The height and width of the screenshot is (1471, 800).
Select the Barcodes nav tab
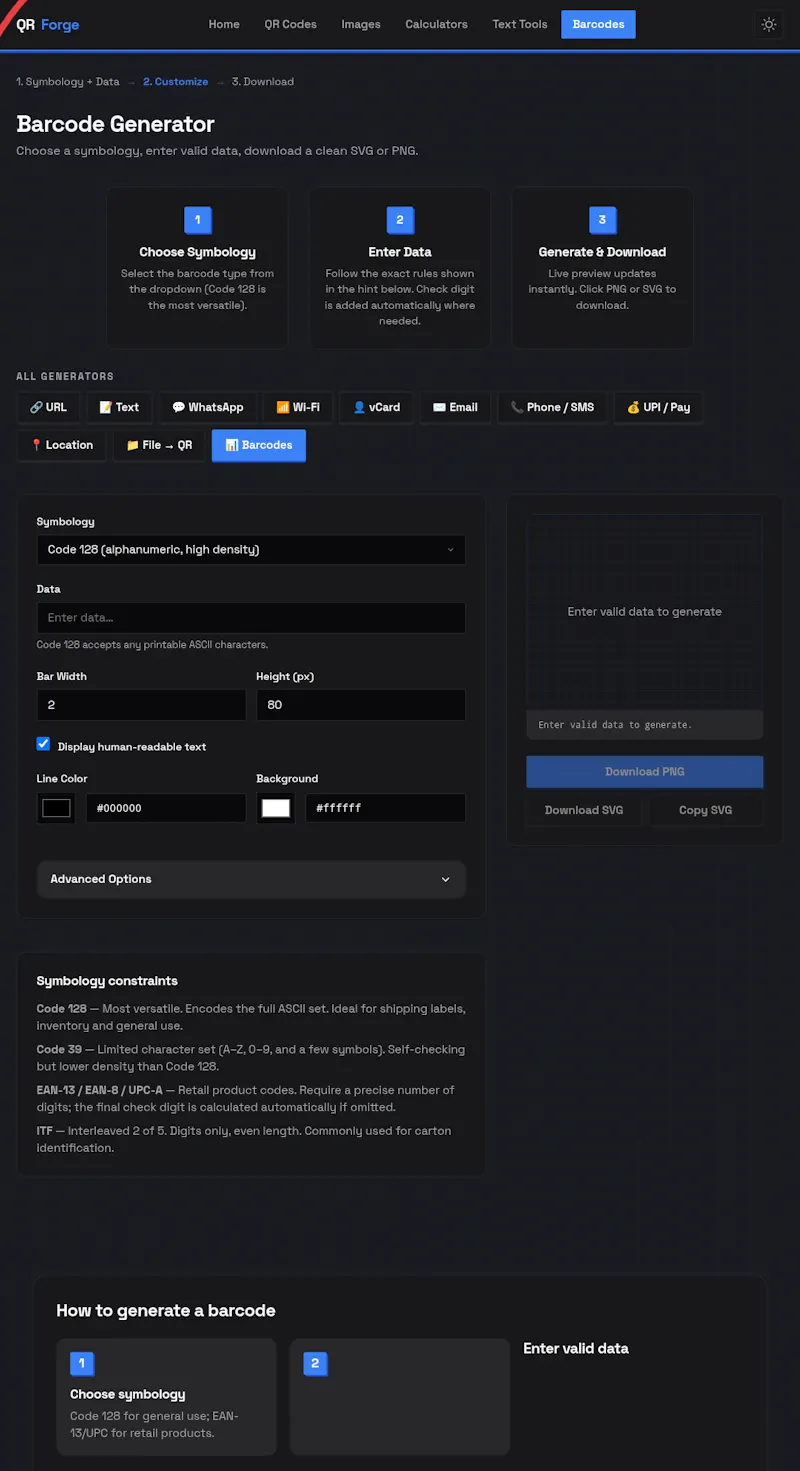(x=598, y=24)
